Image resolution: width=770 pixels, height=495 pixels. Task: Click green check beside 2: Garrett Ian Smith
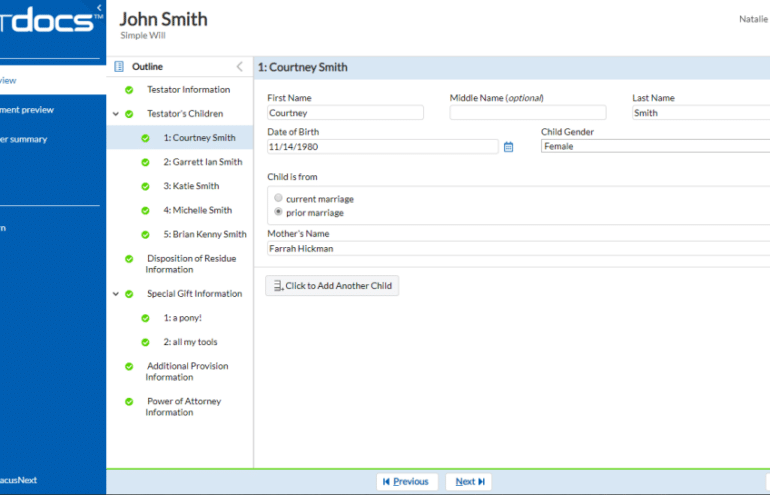145,162
